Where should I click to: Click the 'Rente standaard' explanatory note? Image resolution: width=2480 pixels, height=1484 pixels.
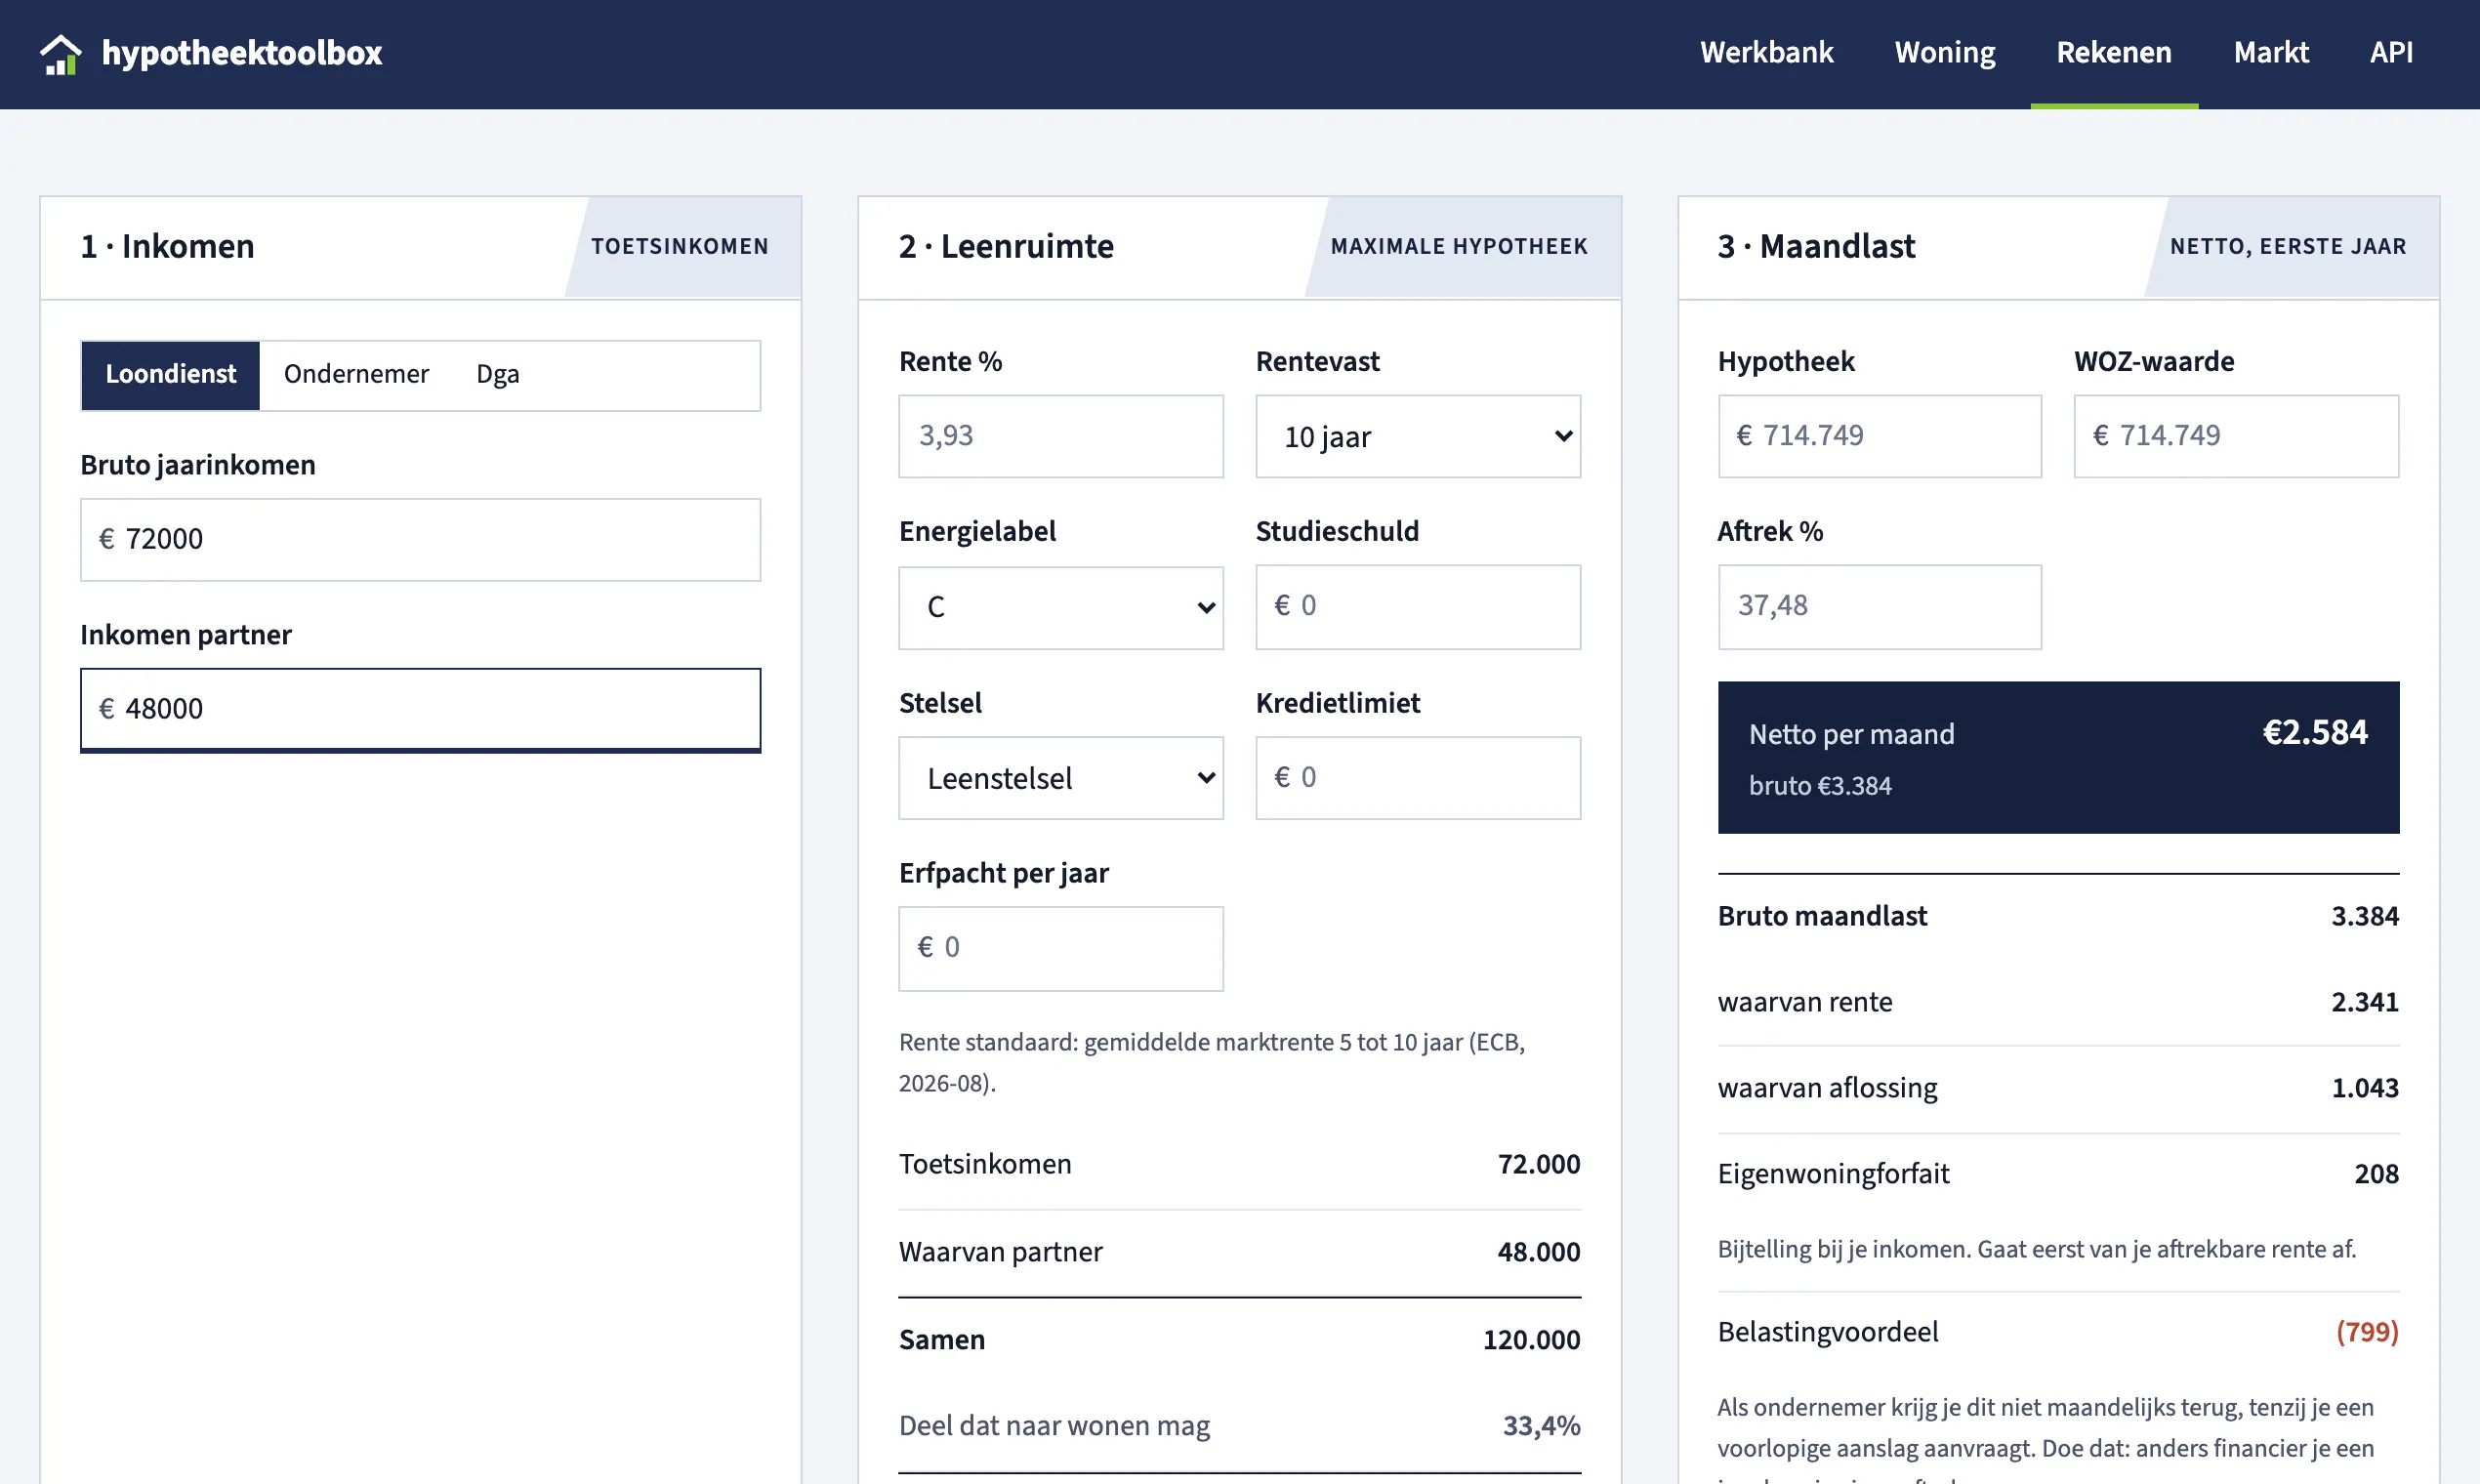click(x=1211, y=1062)
